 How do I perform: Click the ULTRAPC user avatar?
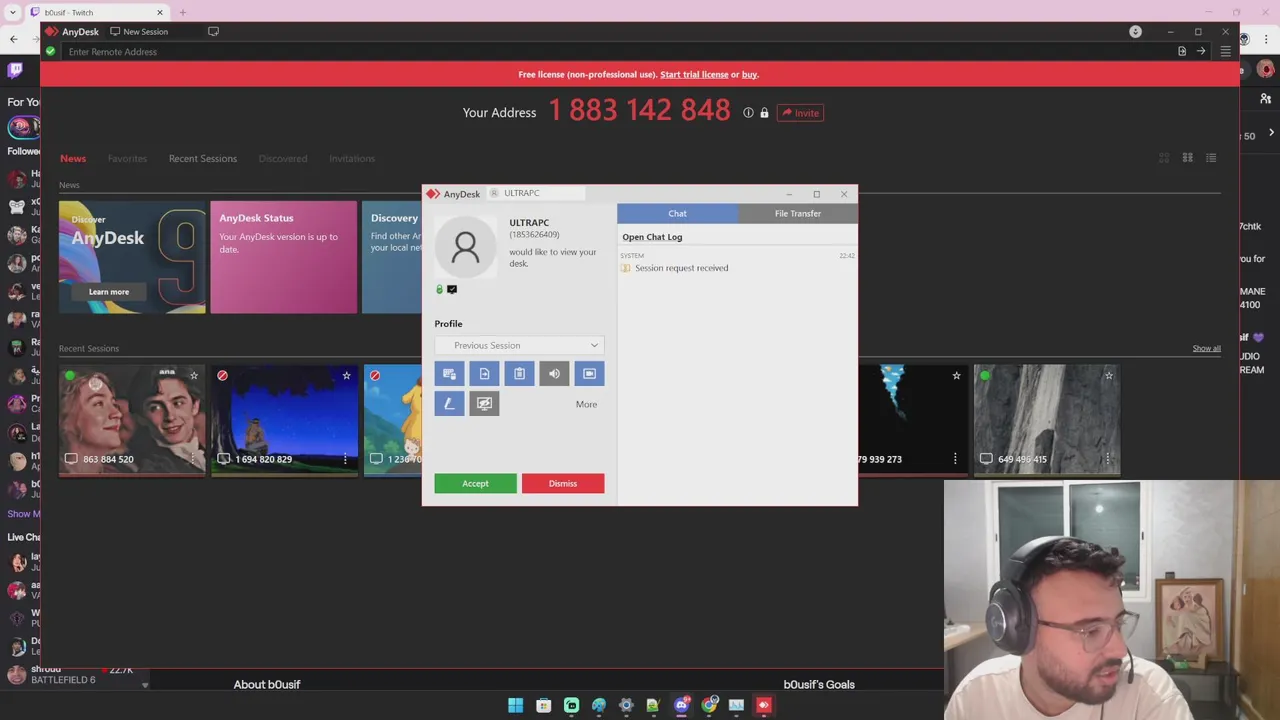point(465,247)
